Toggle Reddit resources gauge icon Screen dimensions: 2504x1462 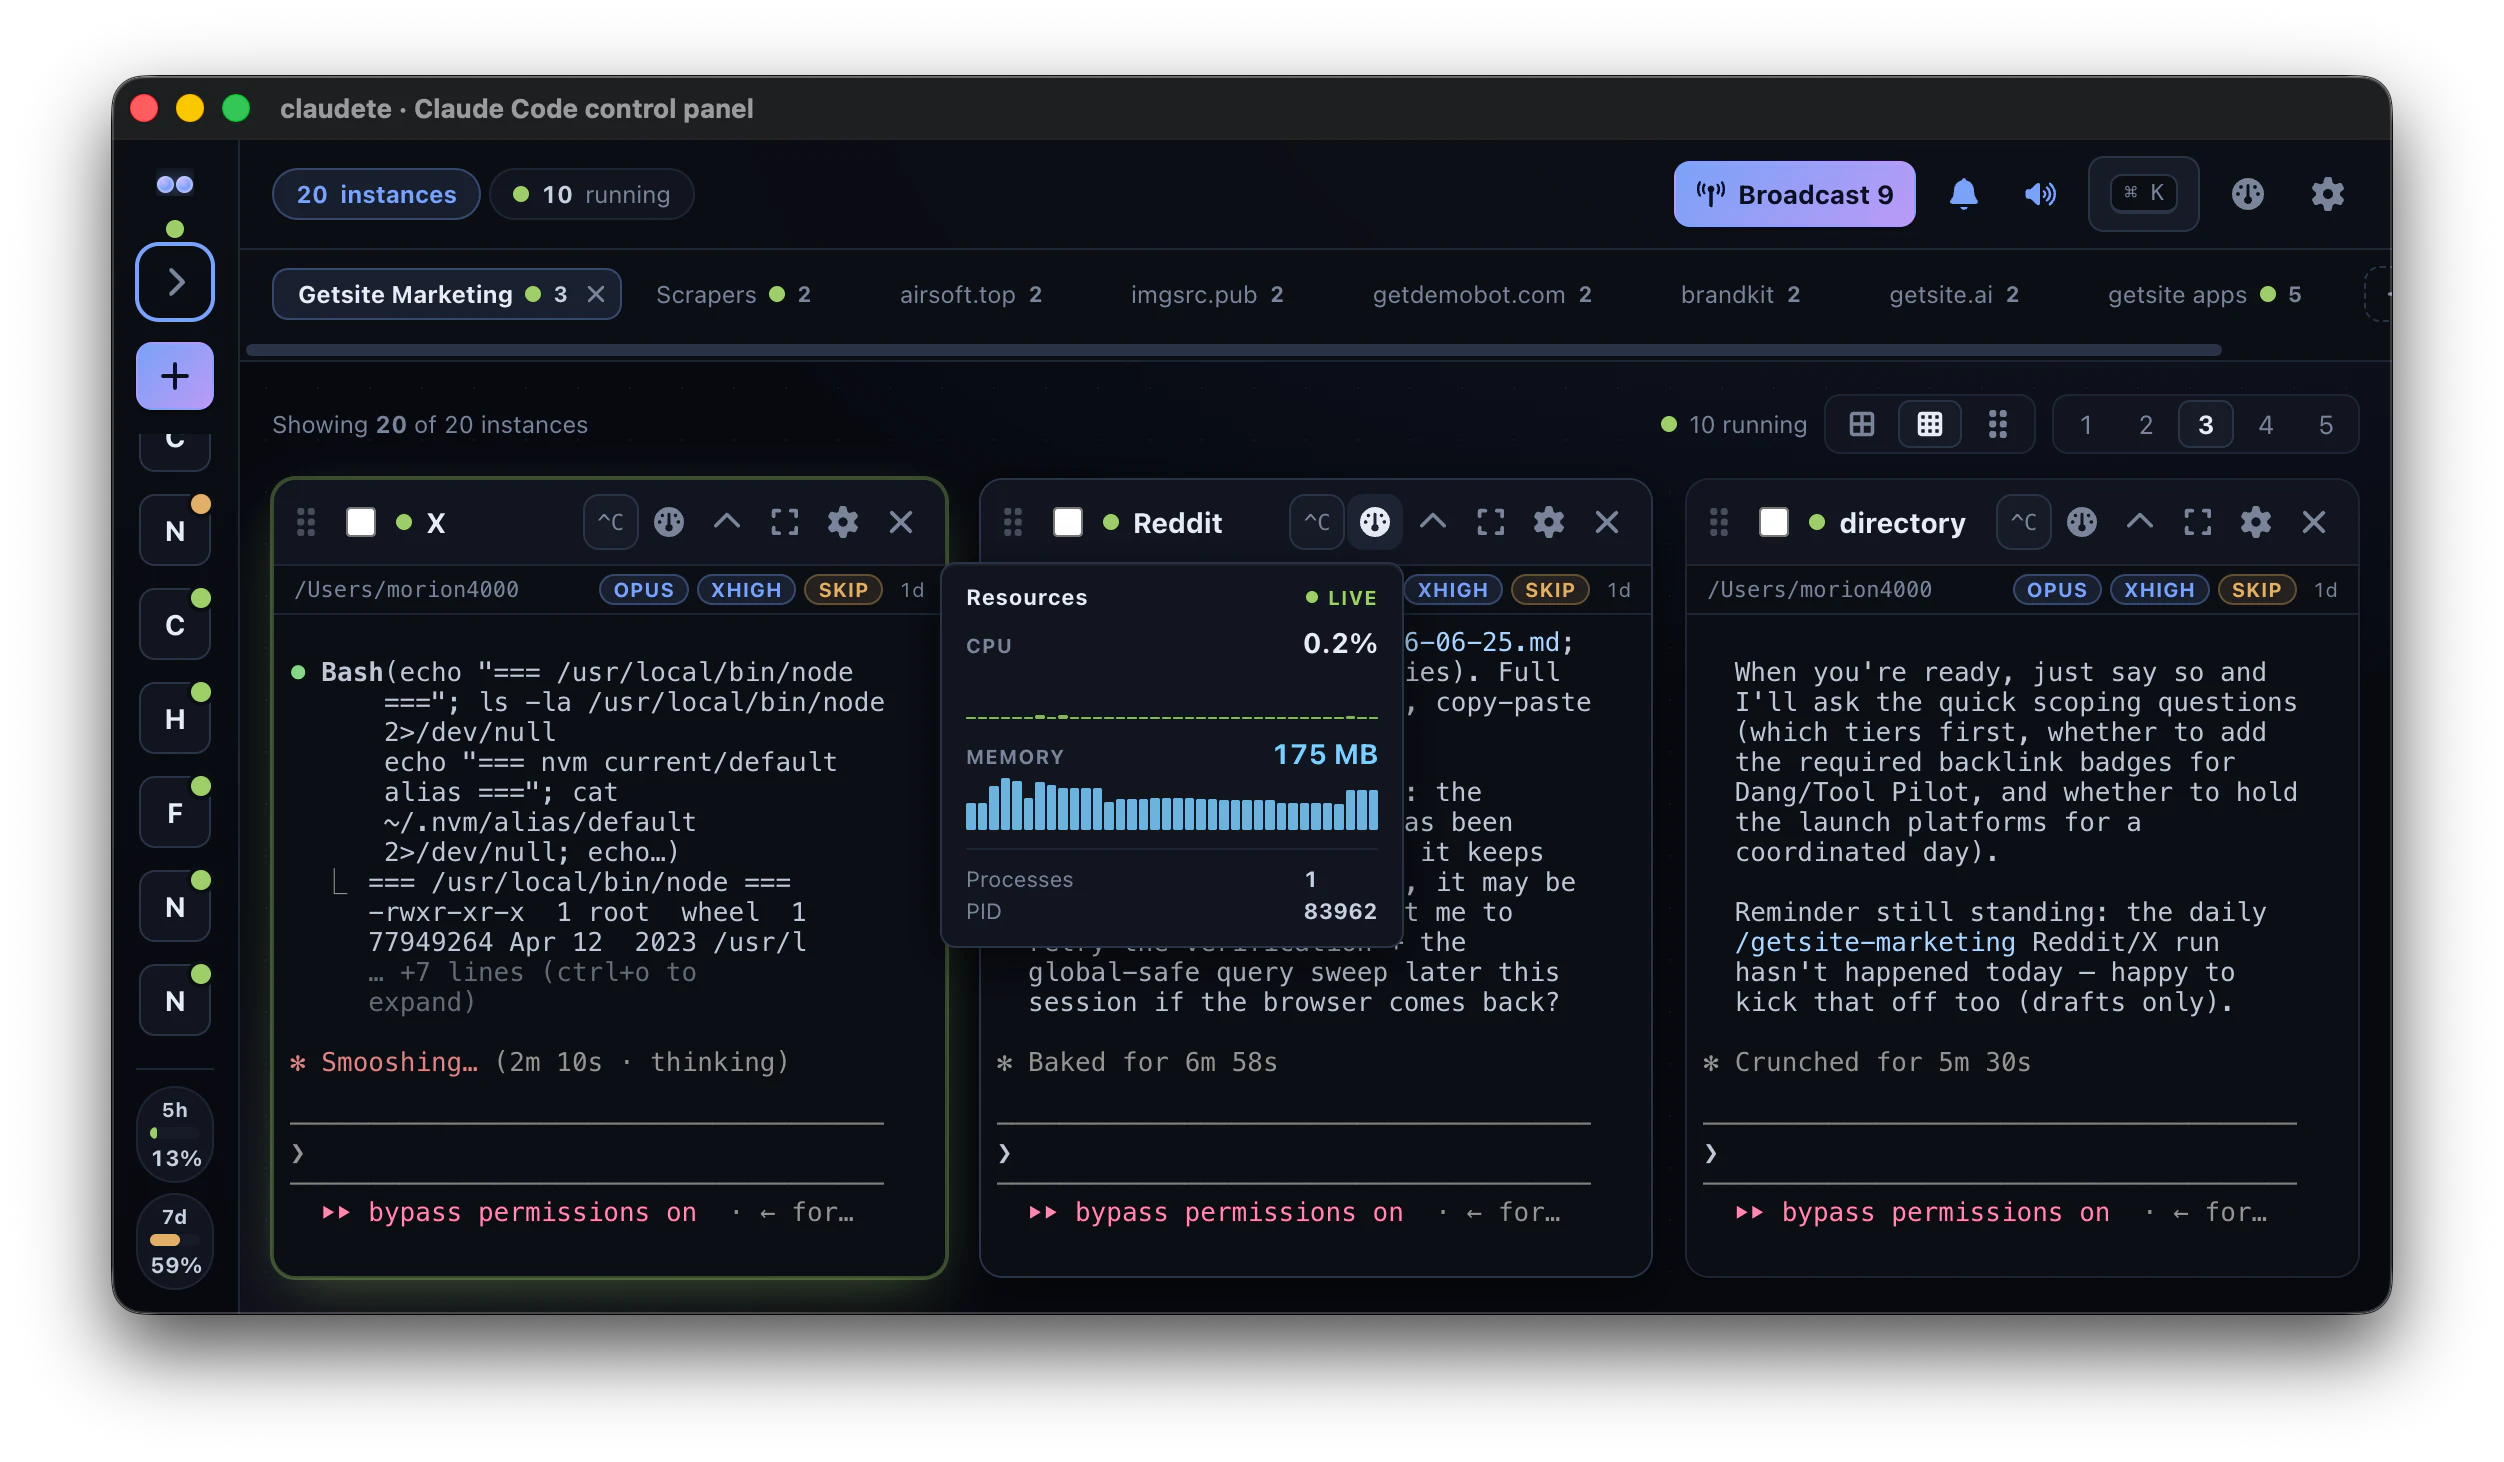coord(1375,522)
